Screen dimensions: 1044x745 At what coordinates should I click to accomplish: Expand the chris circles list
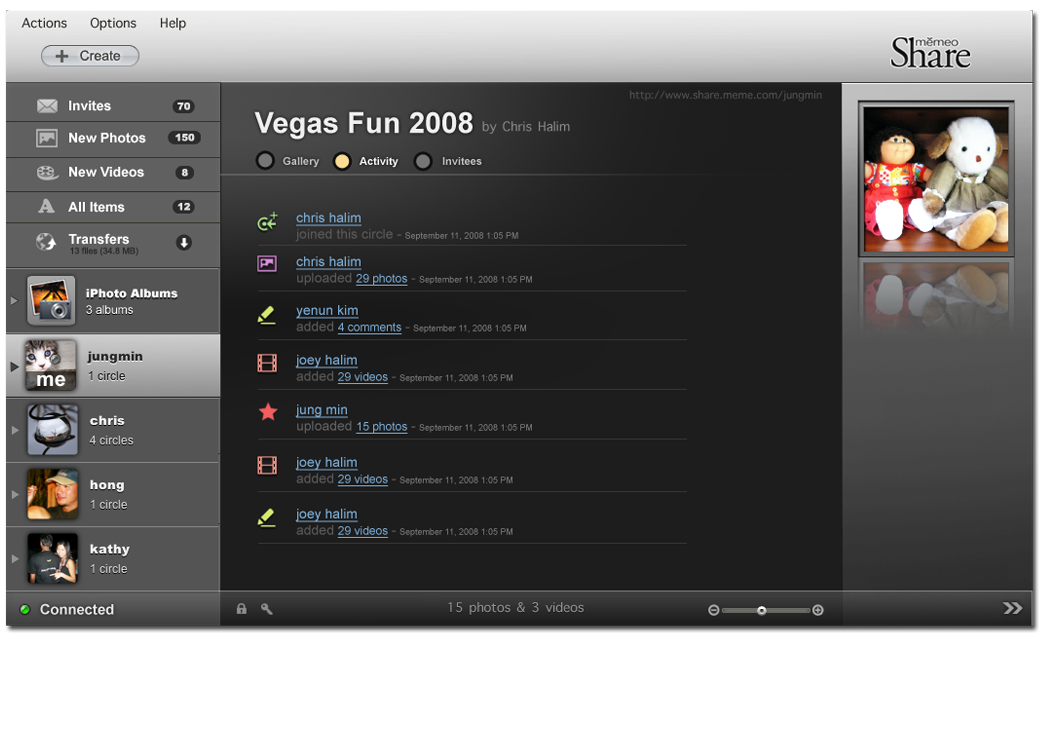pos(14,430)
